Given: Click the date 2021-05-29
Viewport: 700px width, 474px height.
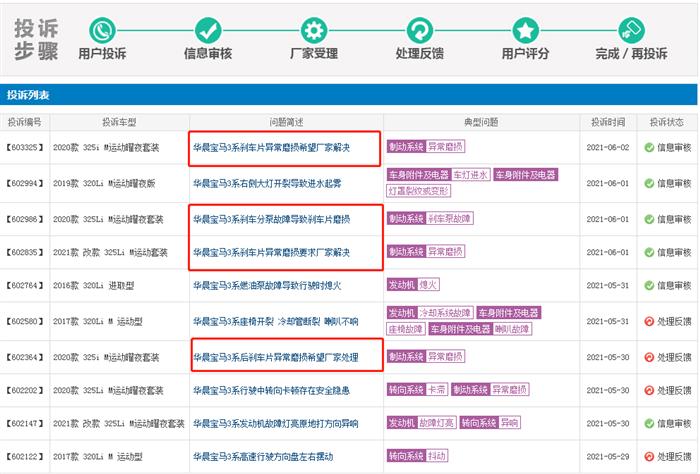Looking at the screenshot, I should pyautogui.click(x=607, y=456).
